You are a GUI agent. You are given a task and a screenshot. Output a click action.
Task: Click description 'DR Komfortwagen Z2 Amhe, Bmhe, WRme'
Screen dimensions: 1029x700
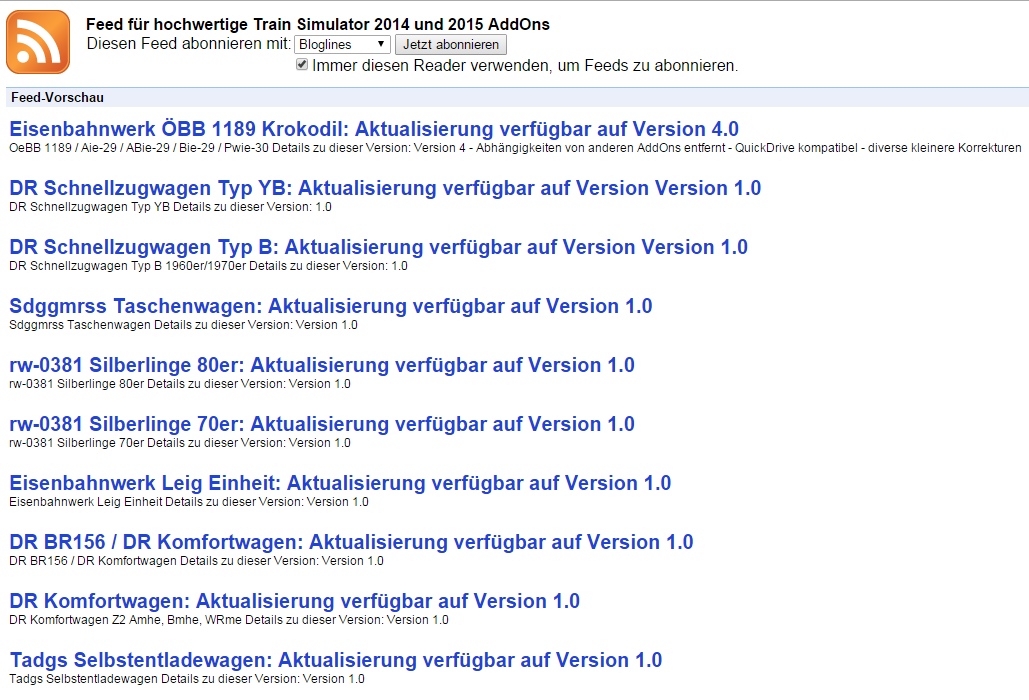229,620
